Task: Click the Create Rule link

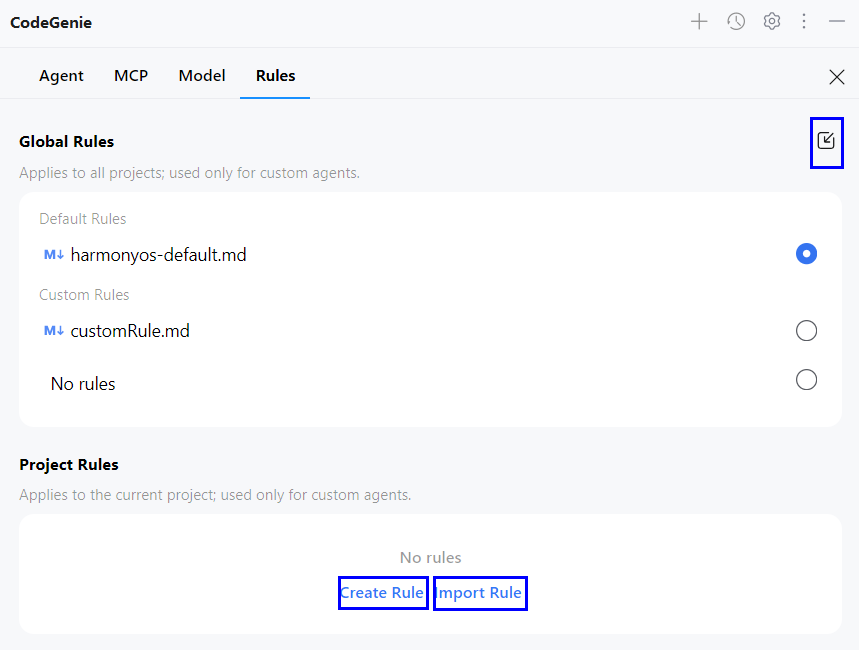Action: 382,593
